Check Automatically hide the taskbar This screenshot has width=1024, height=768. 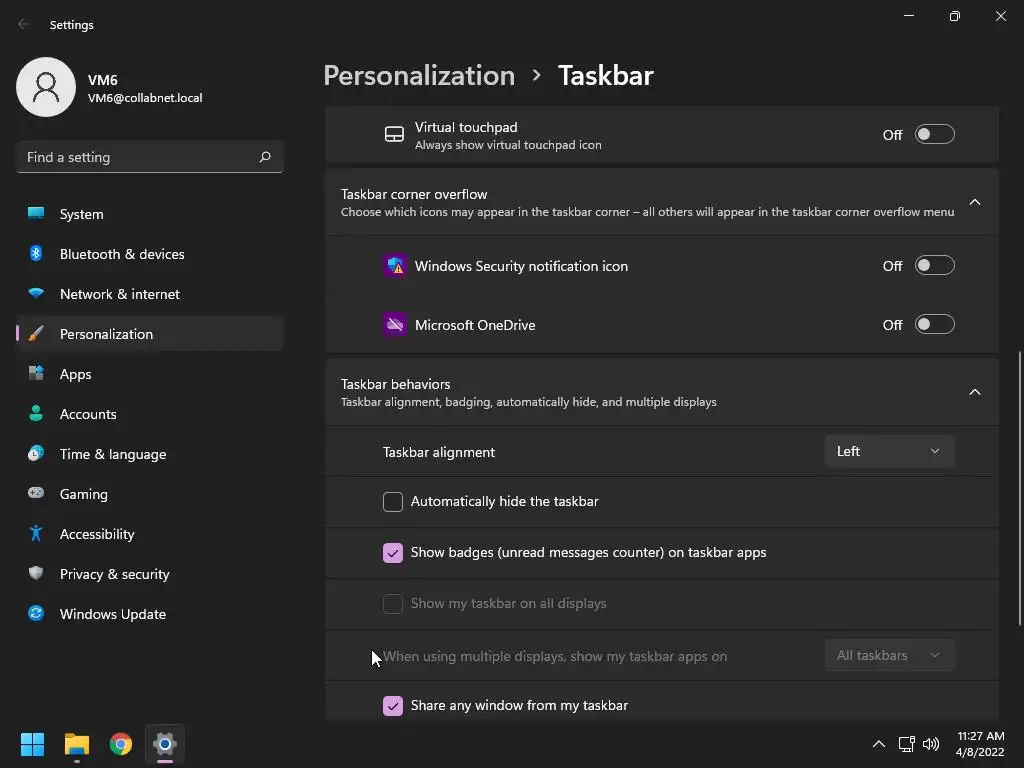pyautogui.click(x=393, y=502)
